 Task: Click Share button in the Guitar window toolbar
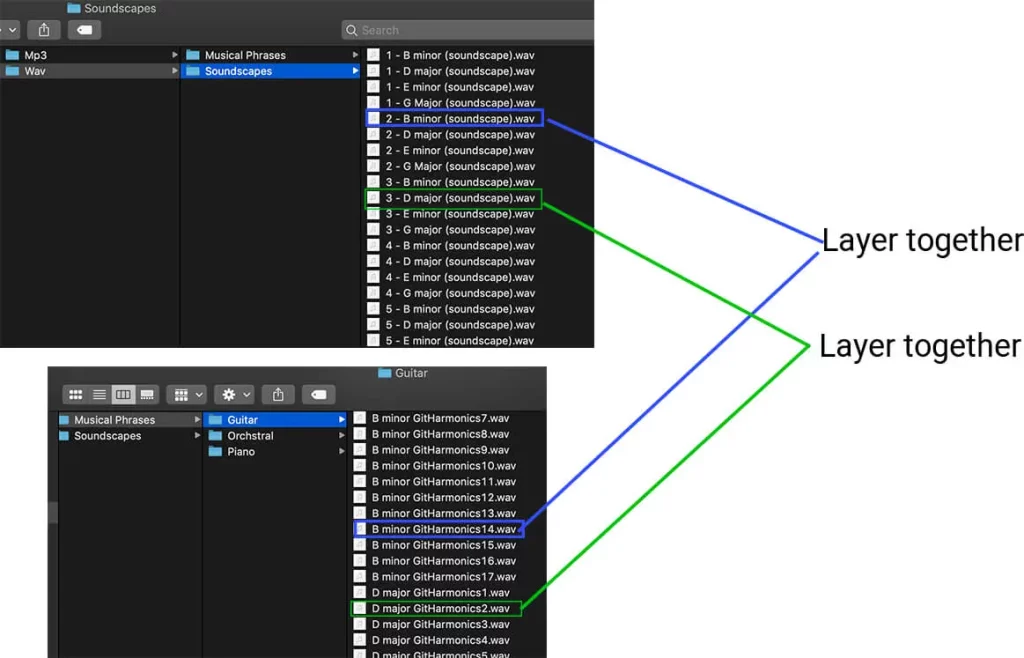279,395
